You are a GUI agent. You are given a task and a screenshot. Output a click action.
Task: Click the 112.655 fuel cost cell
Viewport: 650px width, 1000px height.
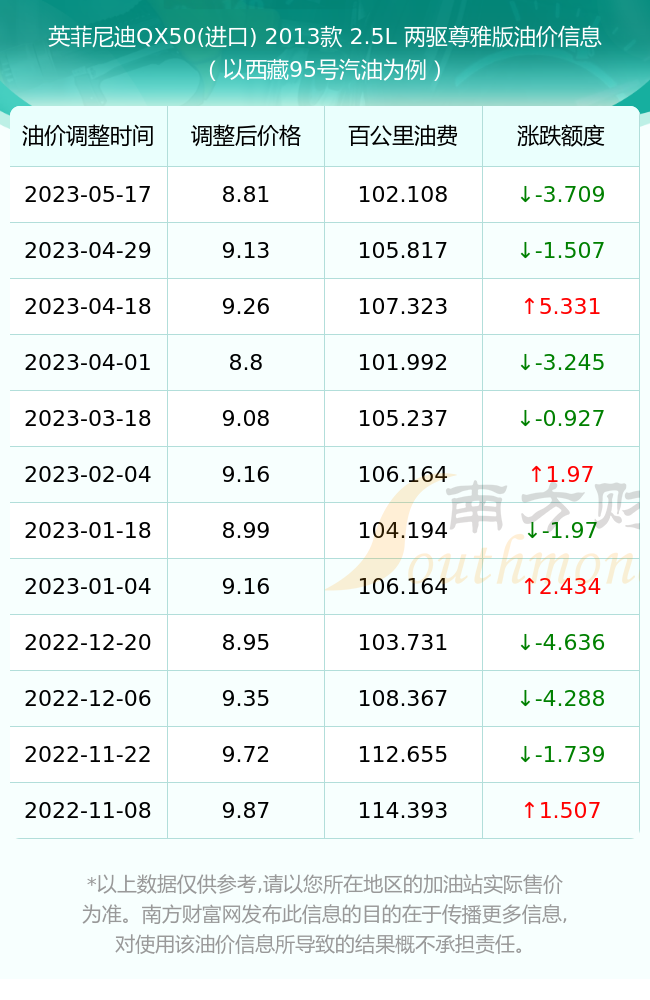tap(403, 754)
